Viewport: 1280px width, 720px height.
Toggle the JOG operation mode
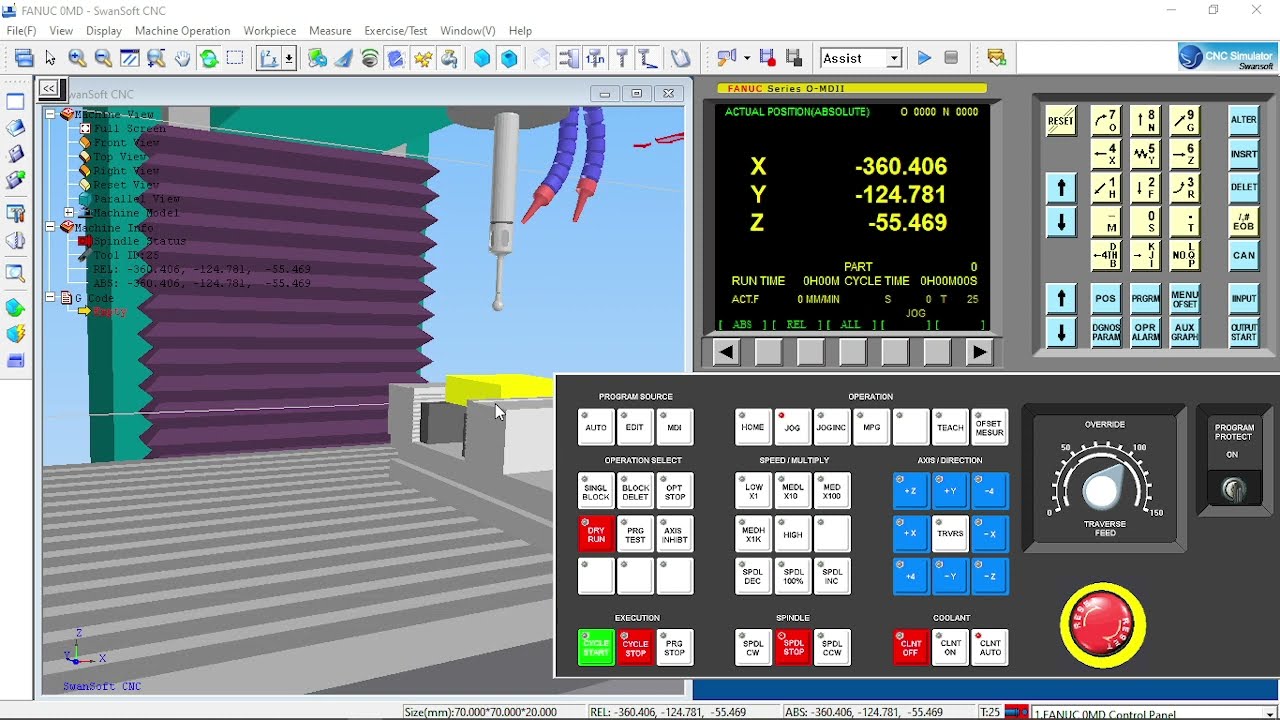pyautogui.click(x=792, y=427)
